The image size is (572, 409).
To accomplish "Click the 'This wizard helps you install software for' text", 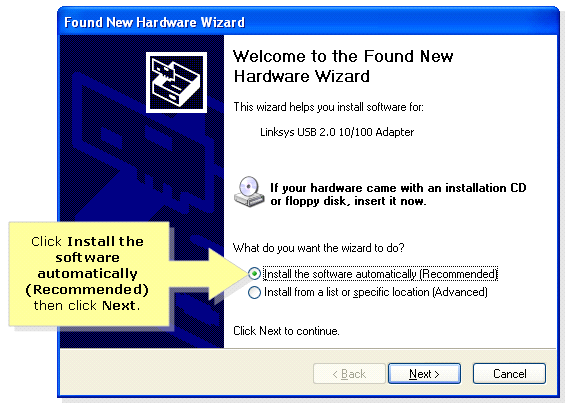I will pos(328,107).
